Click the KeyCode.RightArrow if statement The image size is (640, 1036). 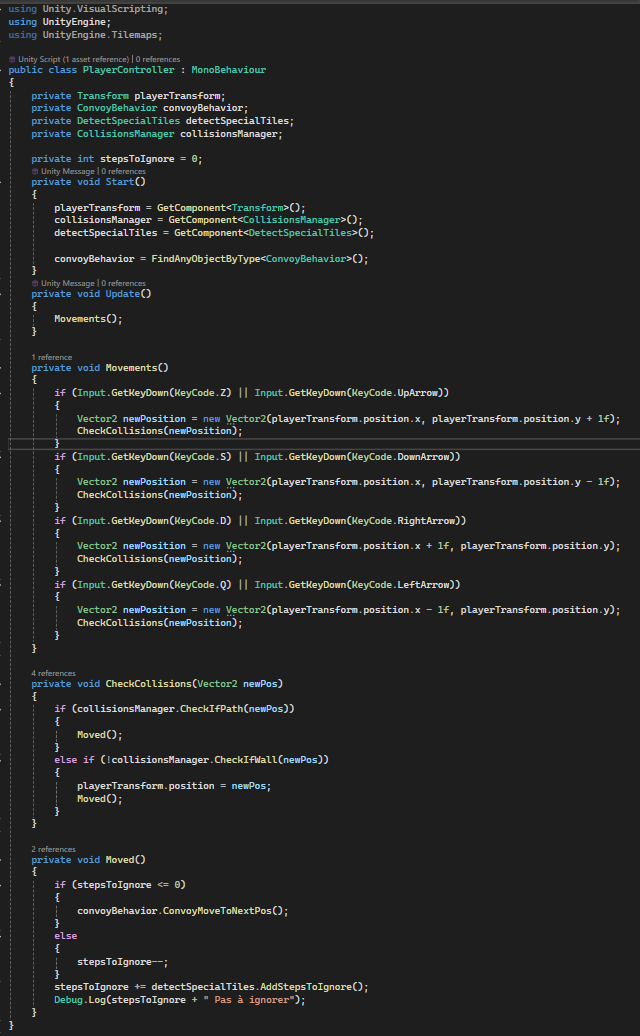coord(260,521)
